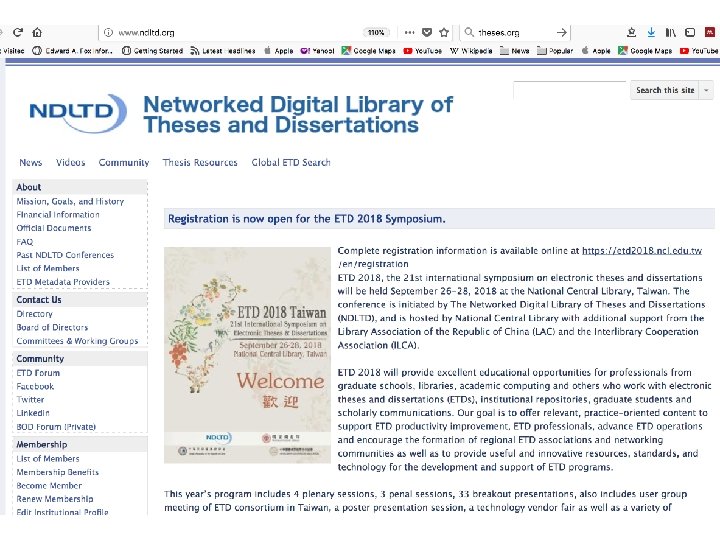The image size is (720, 540).
Task: Open the Twitter sidebar link
Action: coord(30,399)
